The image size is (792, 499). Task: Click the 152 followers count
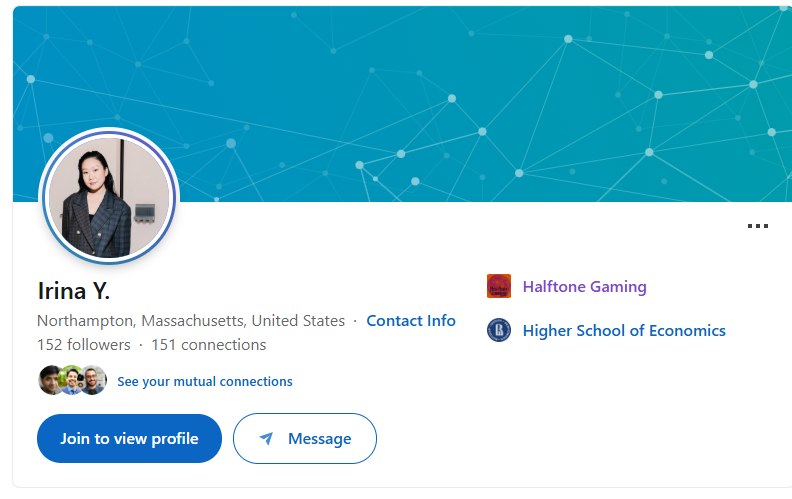pos(84,345)
